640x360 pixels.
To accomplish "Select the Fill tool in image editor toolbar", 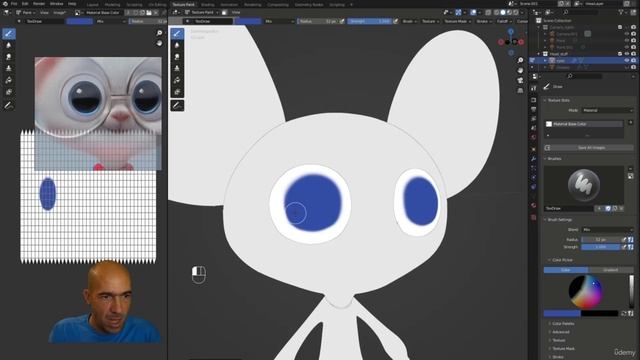I will [9, 80].
